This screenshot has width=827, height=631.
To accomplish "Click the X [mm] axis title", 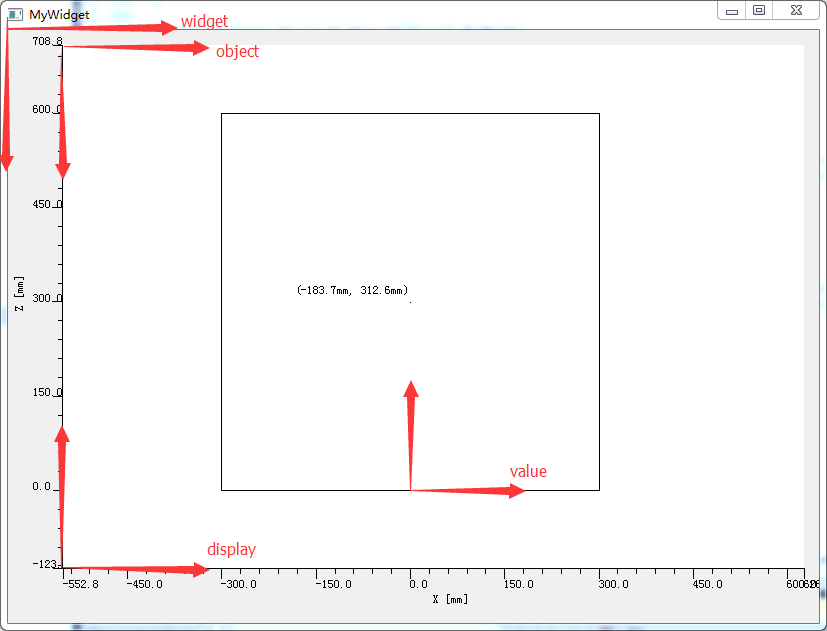I will (x=450, y=599).
